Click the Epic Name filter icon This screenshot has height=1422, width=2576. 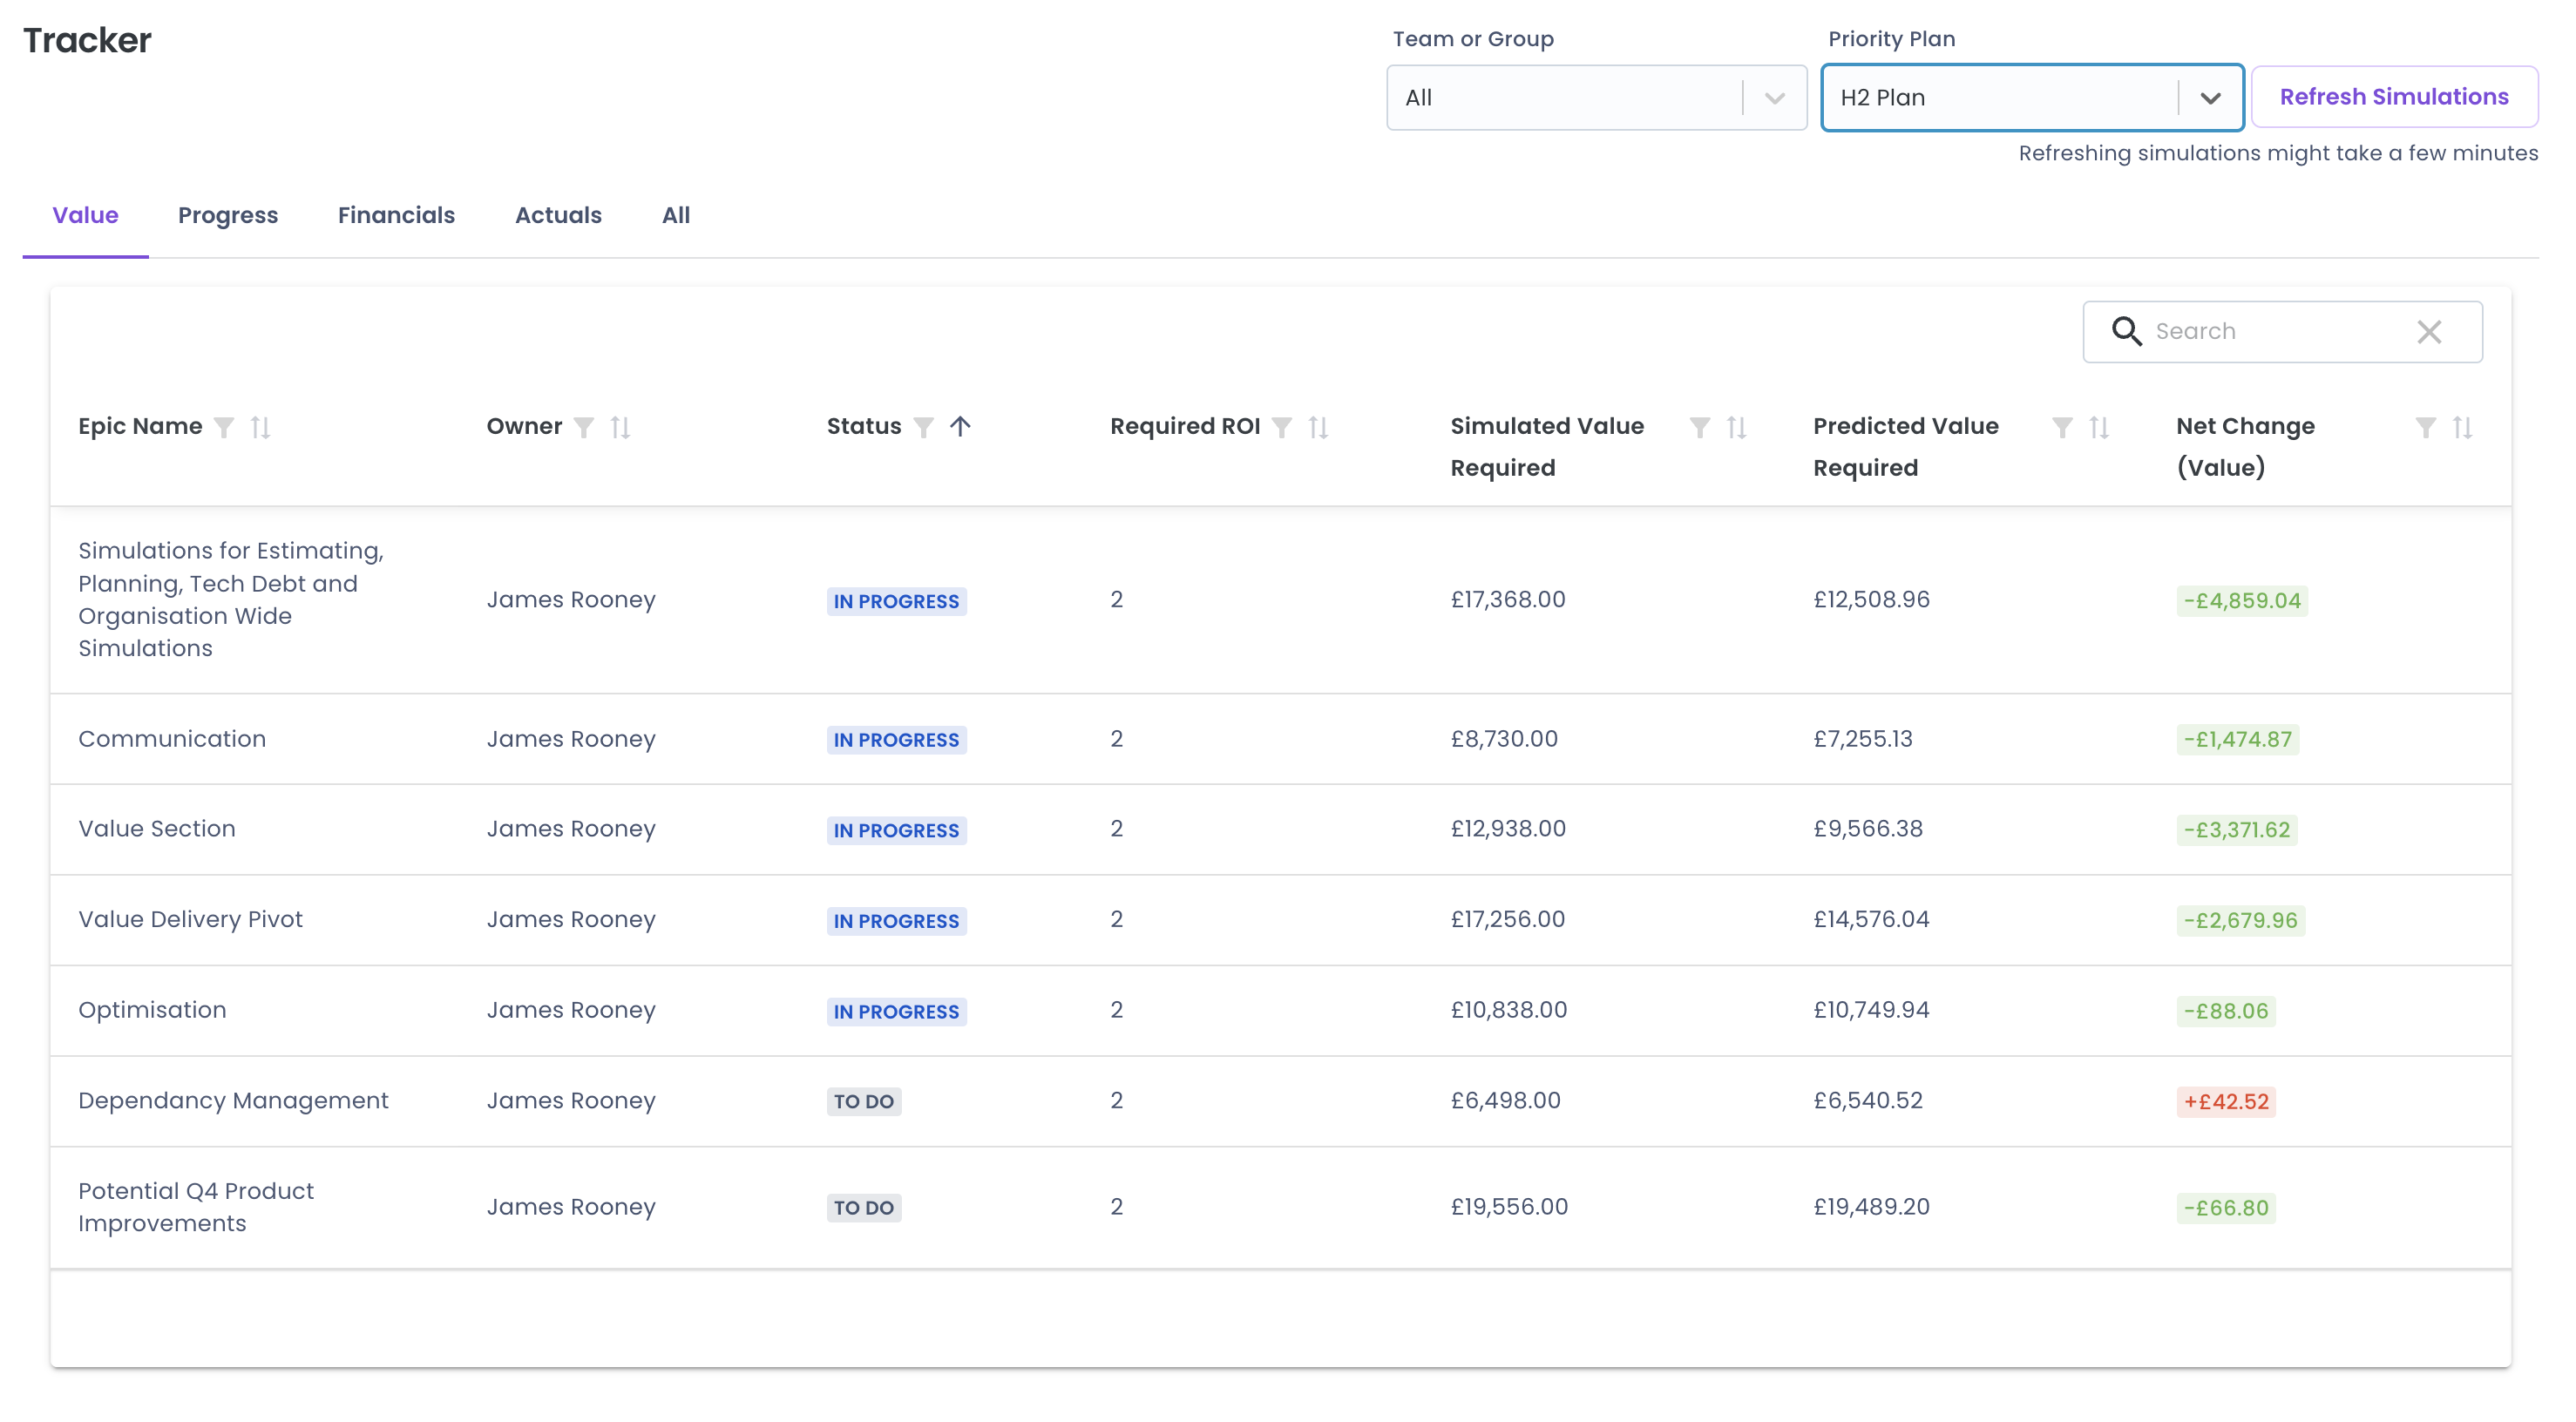[224, 428]
